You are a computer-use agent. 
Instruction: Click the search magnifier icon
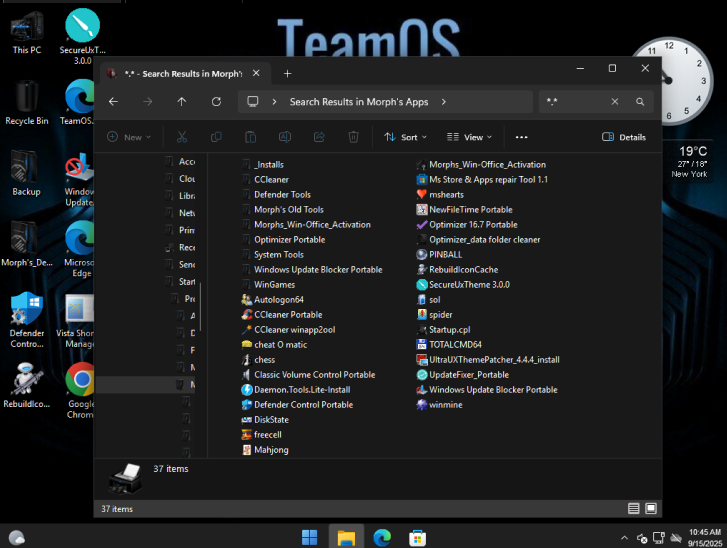click(640, 102)
